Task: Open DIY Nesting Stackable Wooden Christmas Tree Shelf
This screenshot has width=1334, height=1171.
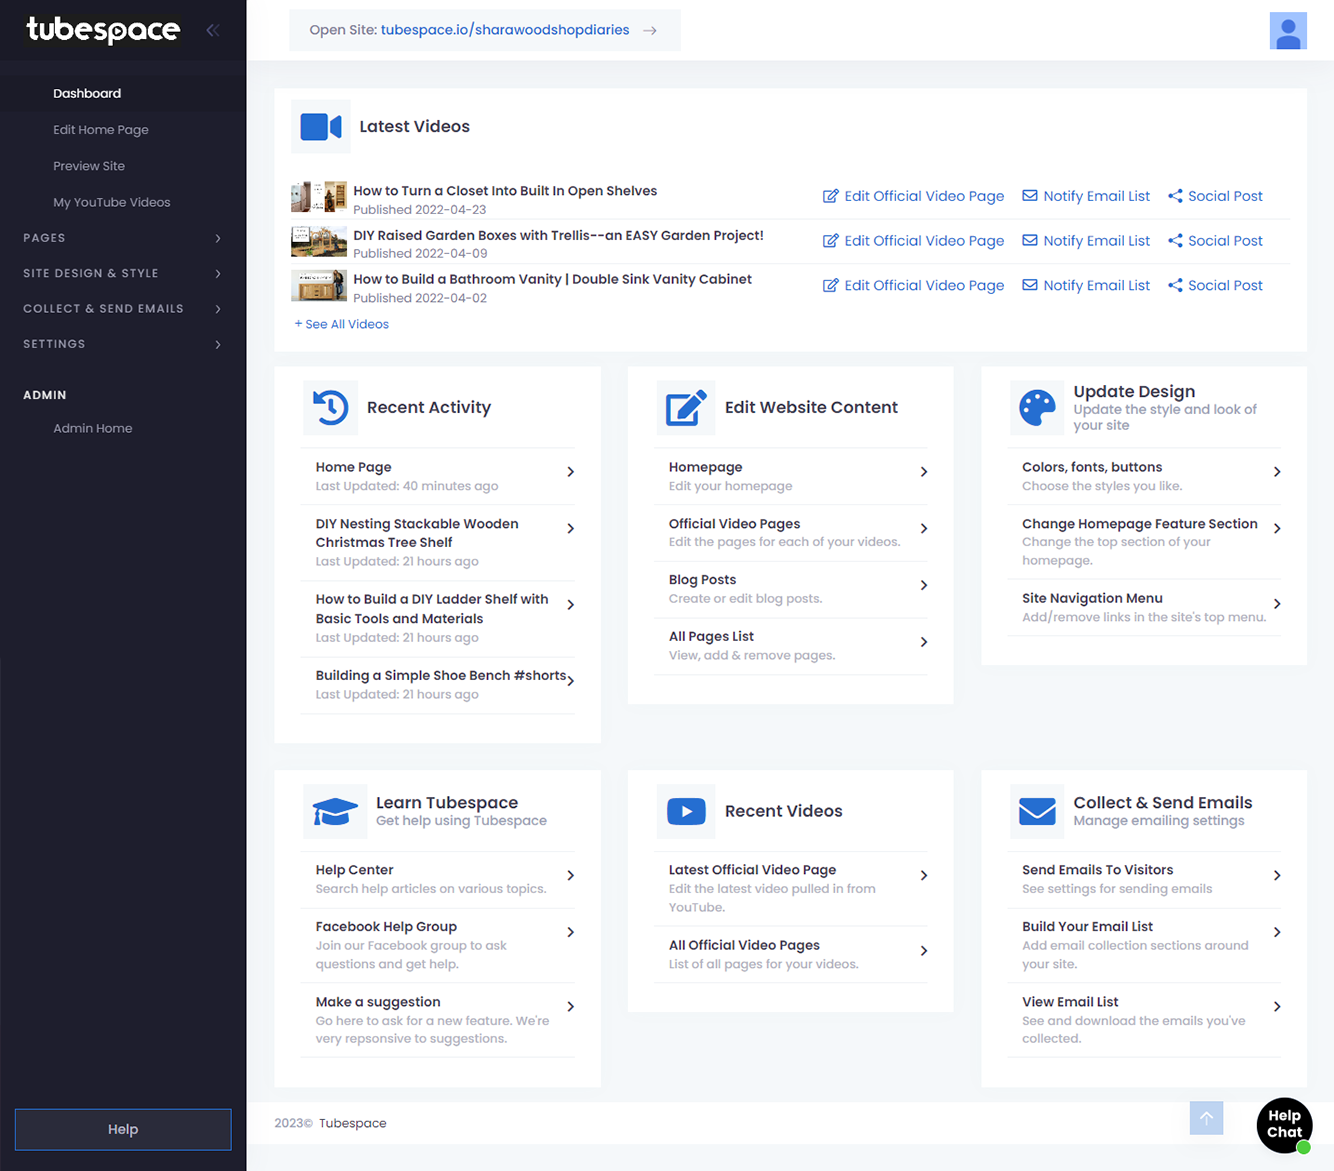Action: (438, 543)
